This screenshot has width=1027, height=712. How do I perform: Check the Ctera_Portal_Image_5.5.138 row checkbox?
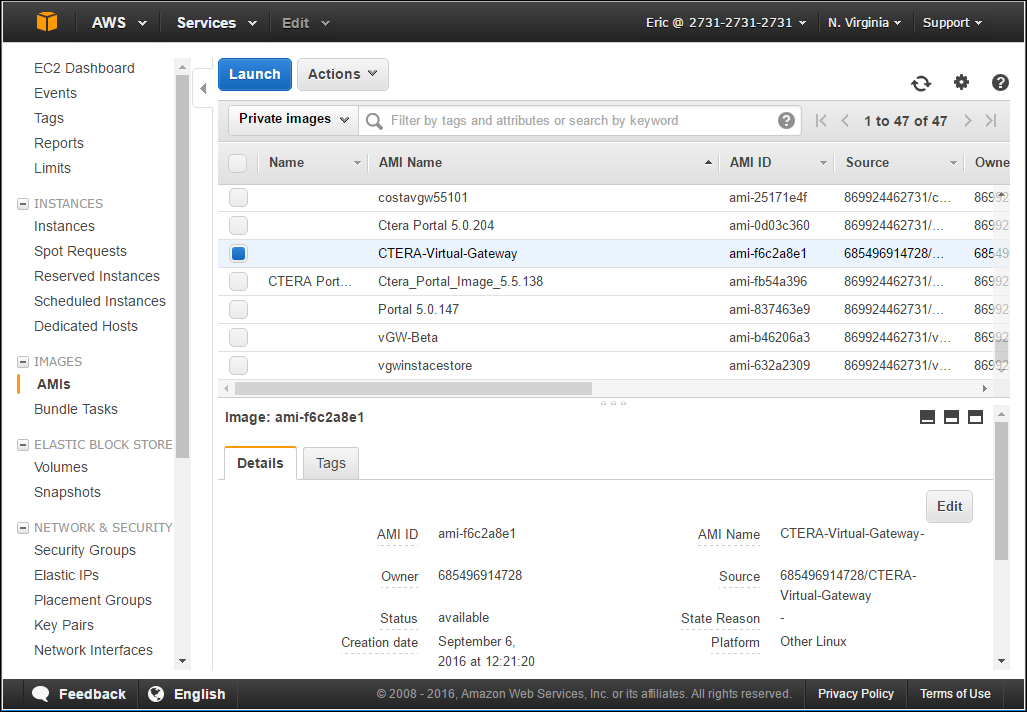(x=238, y=282)
